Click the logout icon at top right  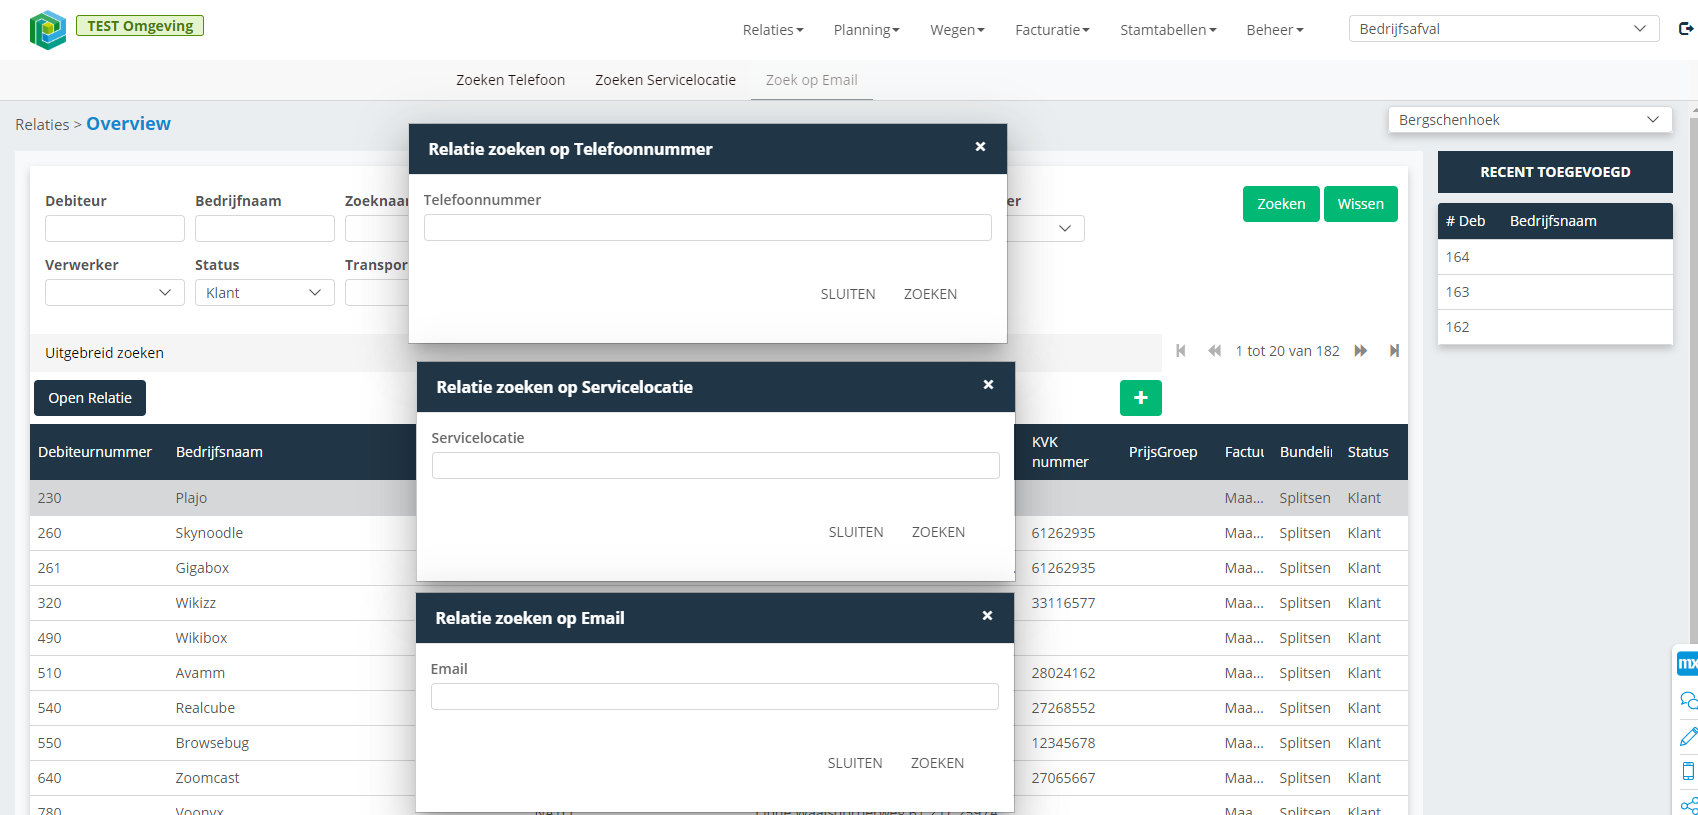1685,29
